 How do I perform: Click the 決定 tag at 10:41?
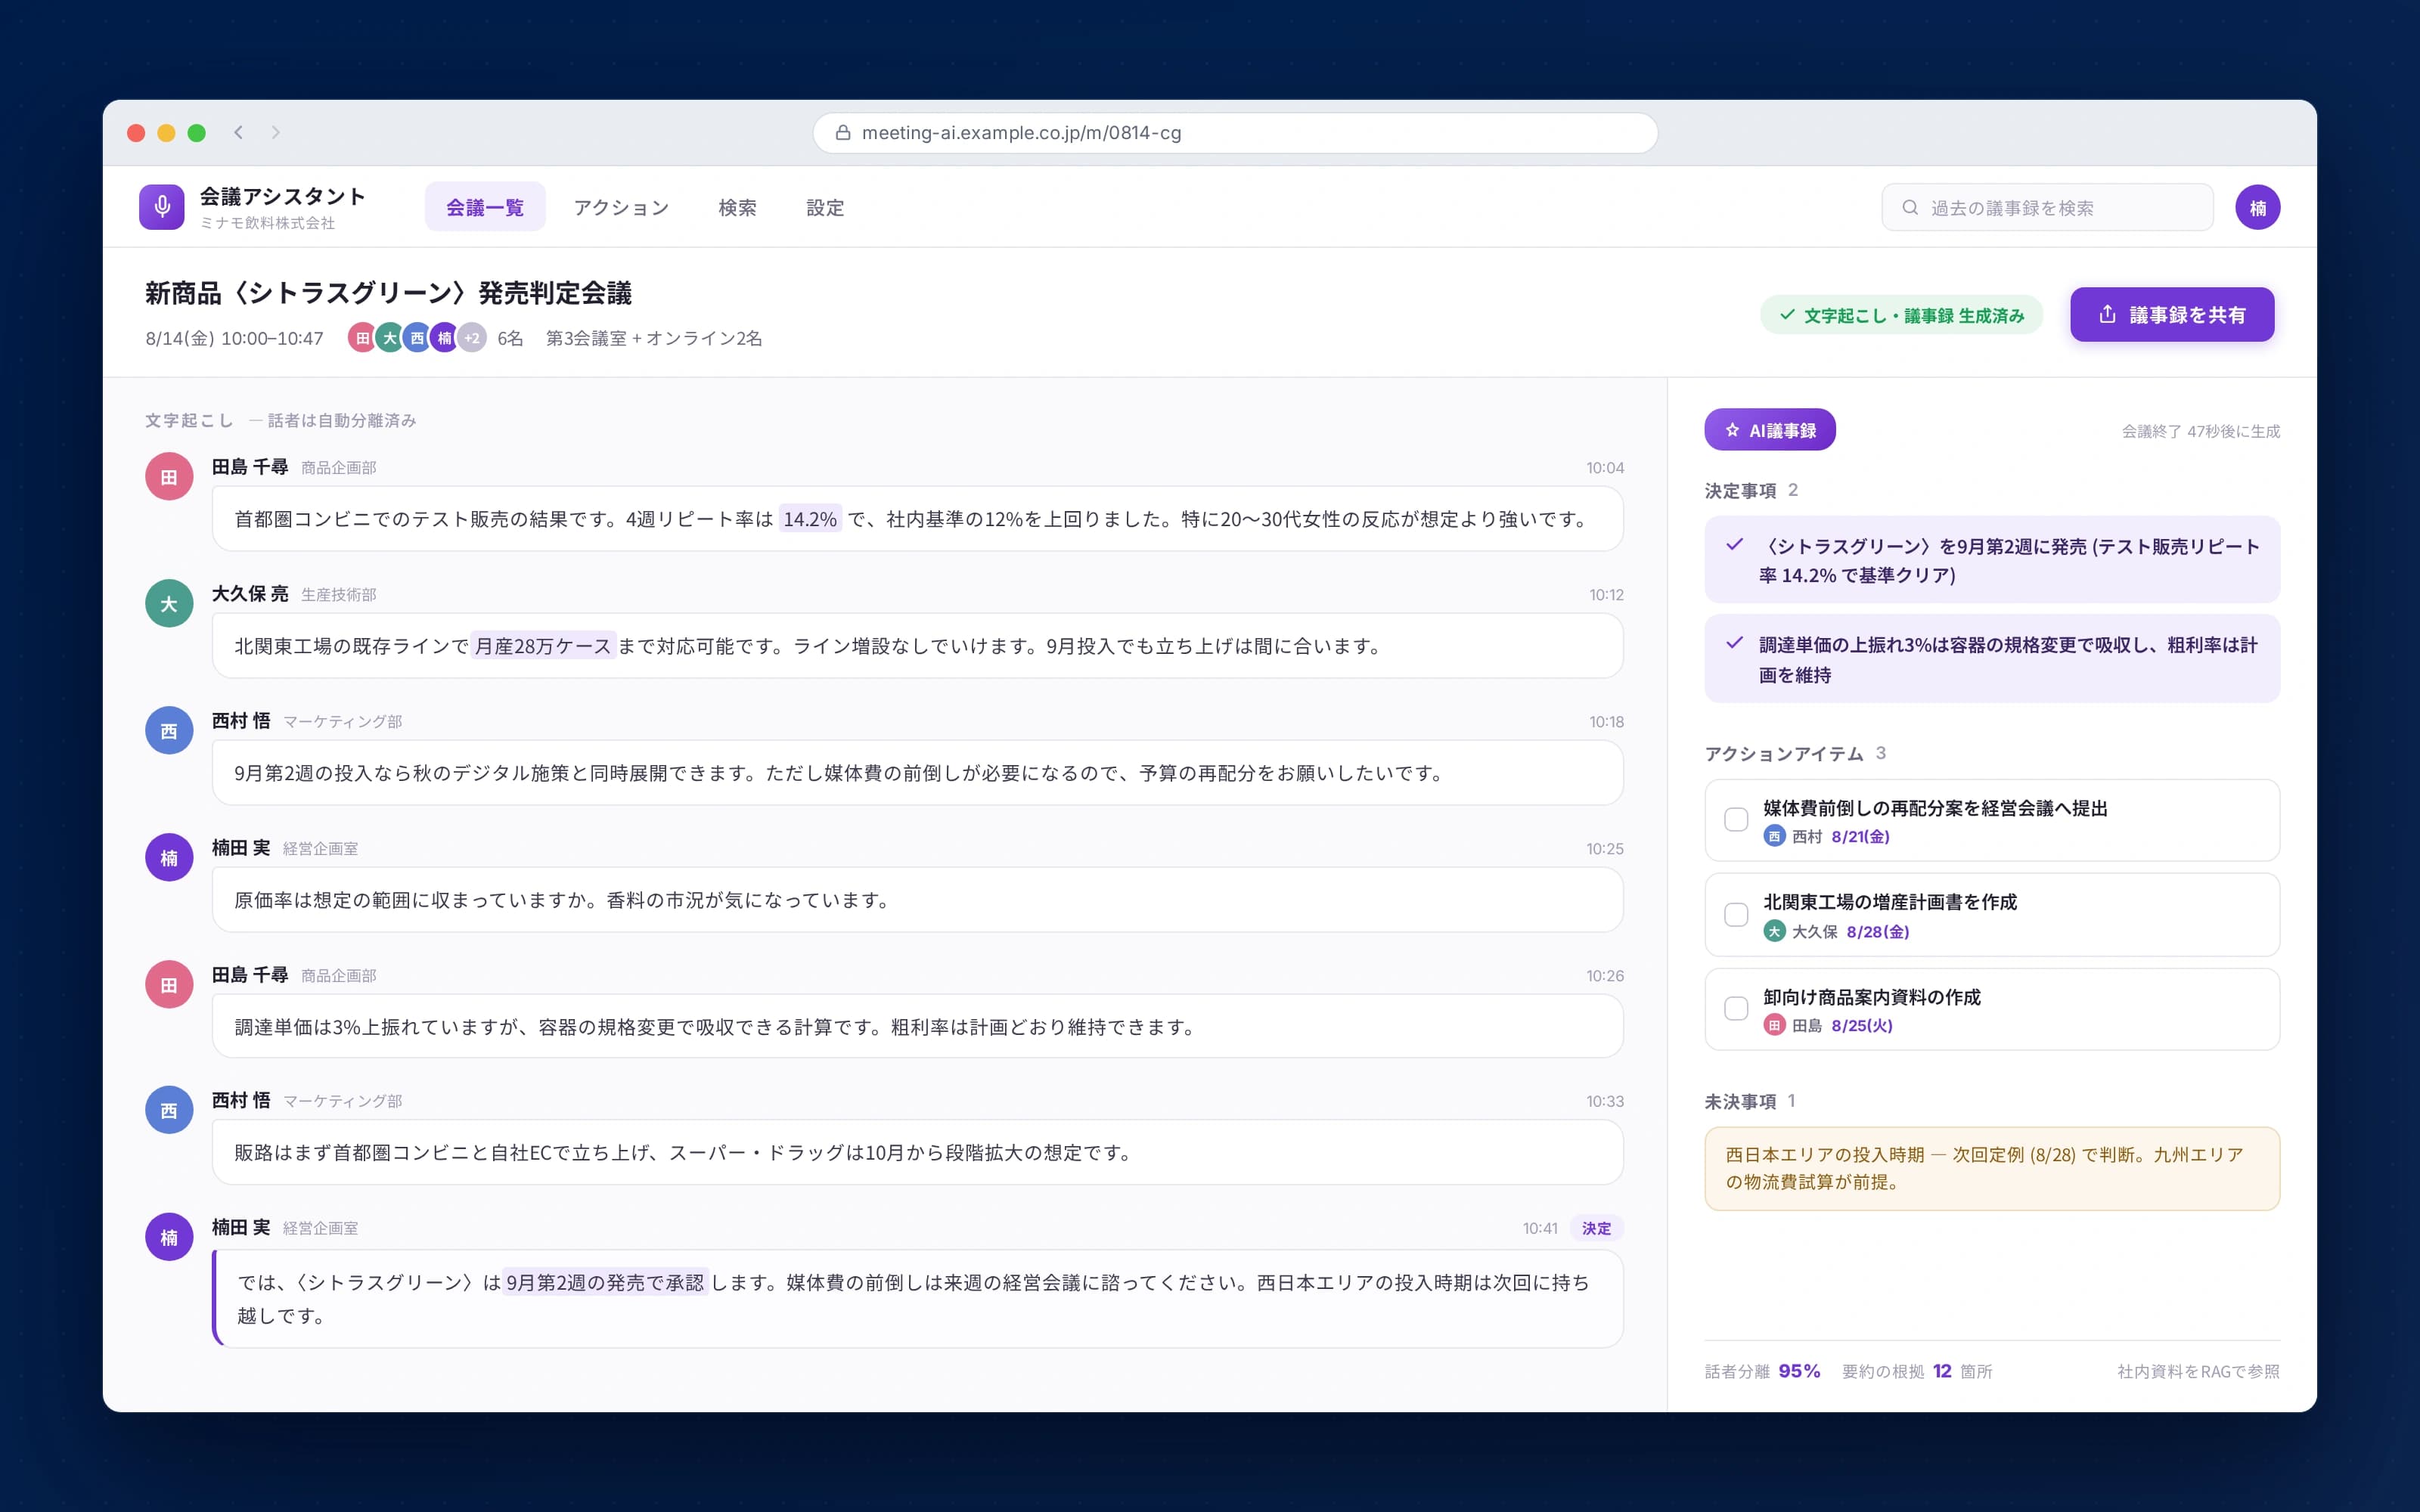tap(1596, 1228)
